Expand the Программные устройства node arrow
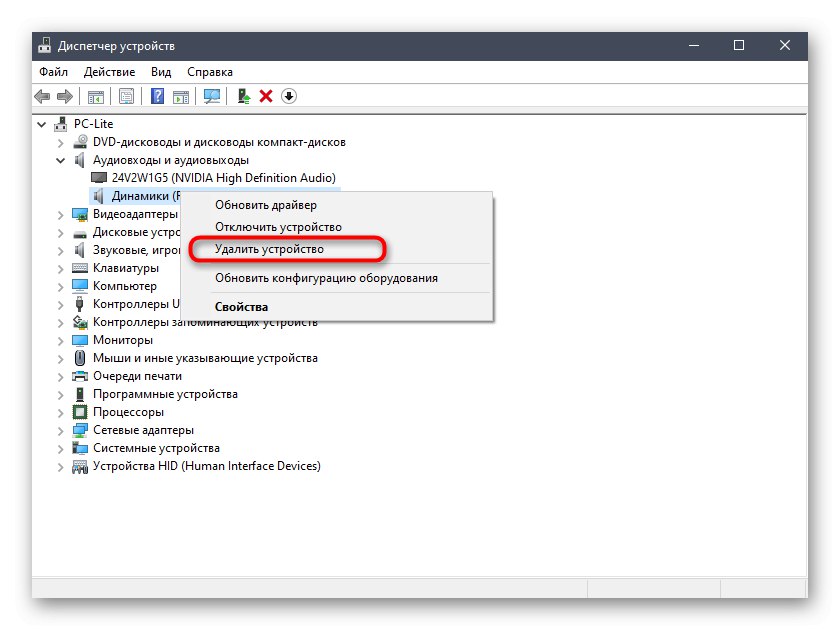840x630 pixels. click(61, 395)
